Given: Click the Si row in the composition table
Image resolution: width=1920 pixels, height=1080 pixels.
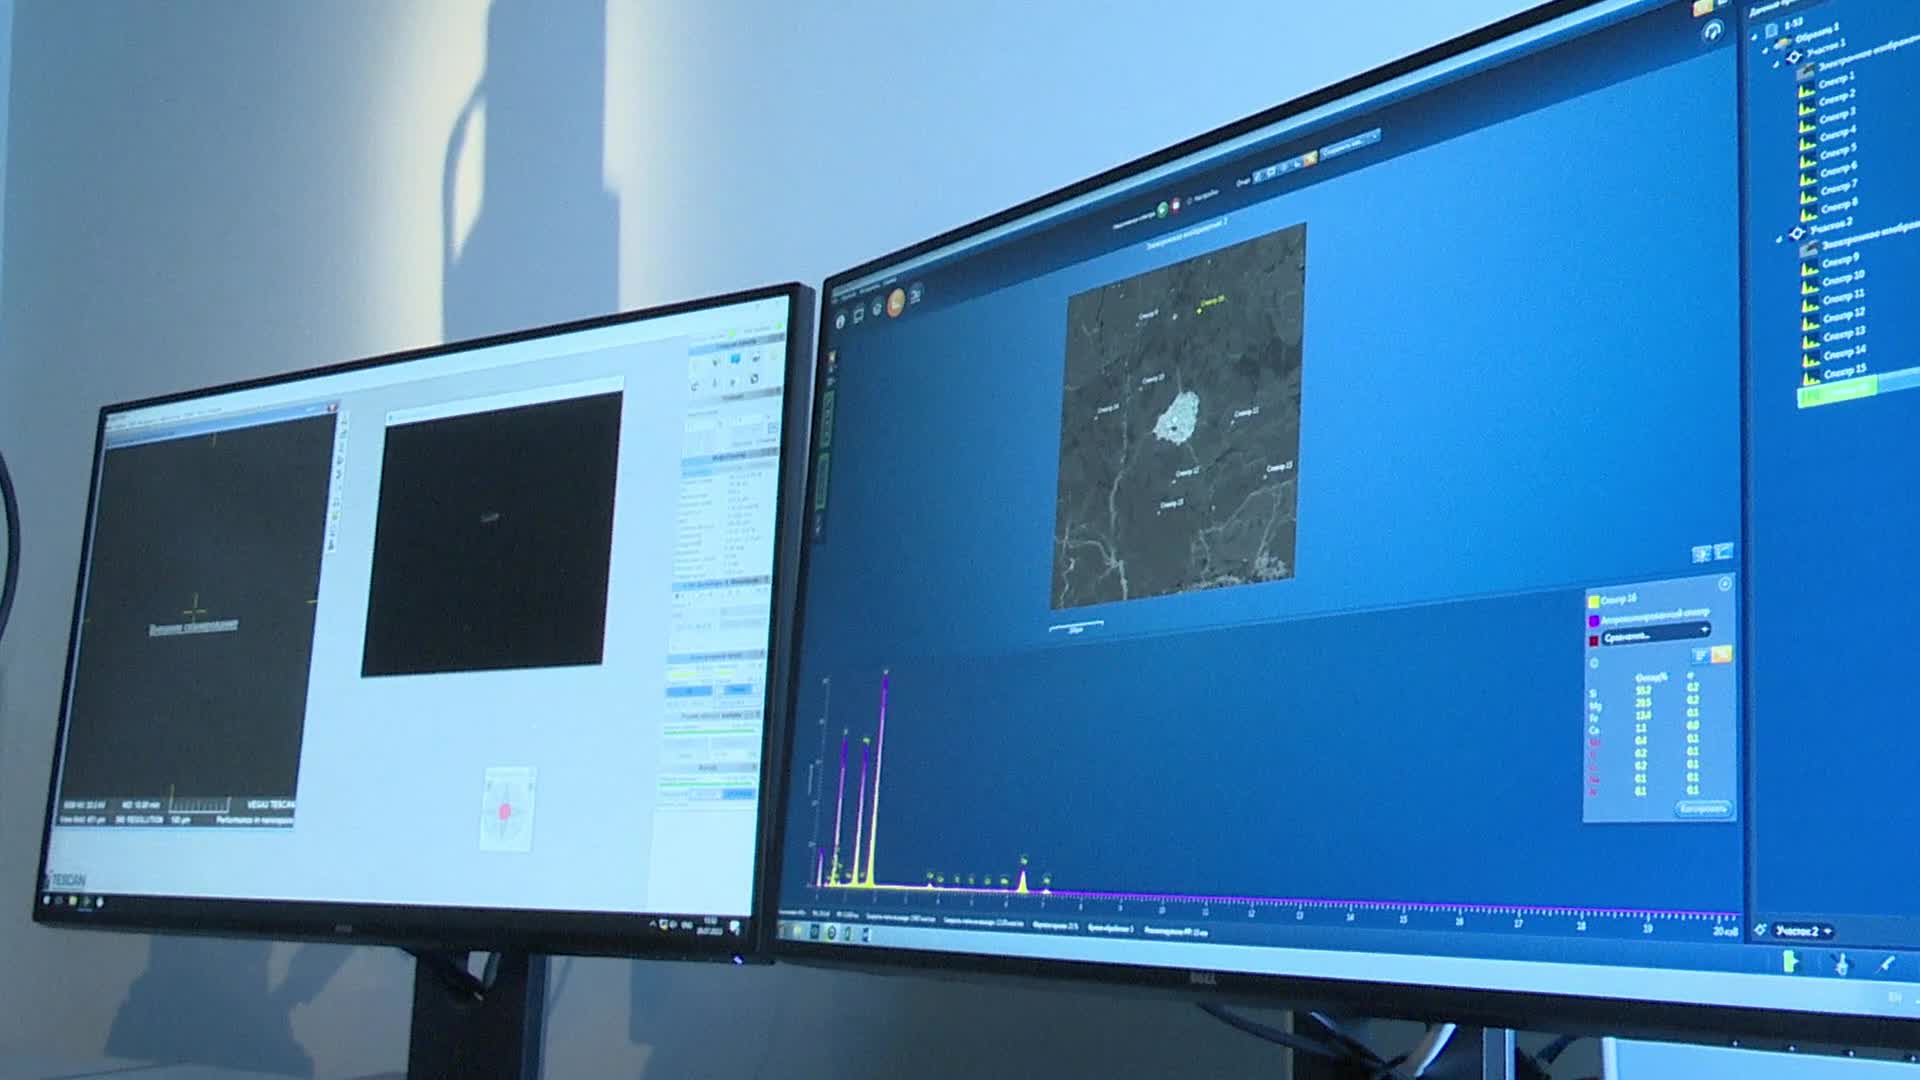Looking at the screenshot, I should tap(1646, 691).
